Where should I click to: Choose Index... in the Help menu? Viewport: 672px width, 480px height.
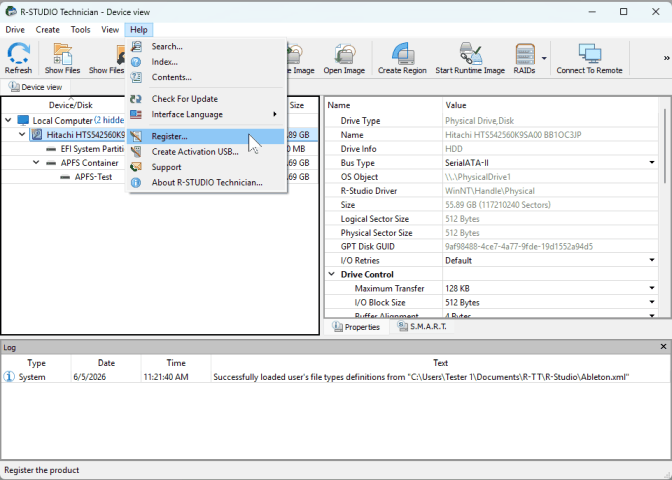click(x=207, y=62)
